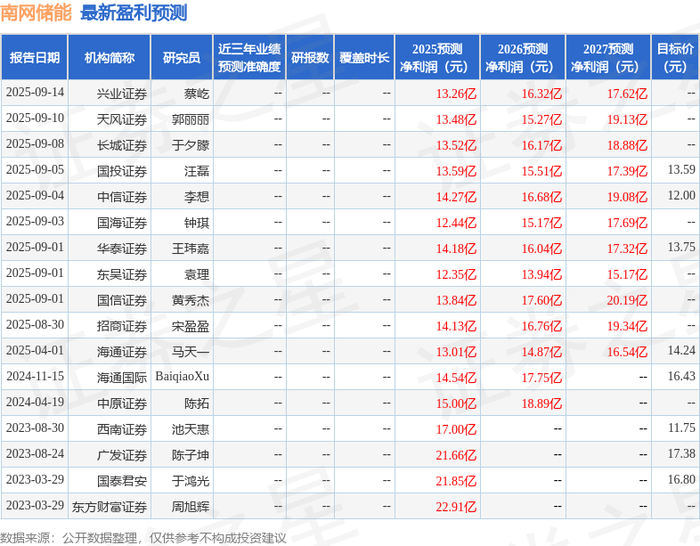
Task: Click analyst name 郭丽丽
Action: click(x=190, y=120)
